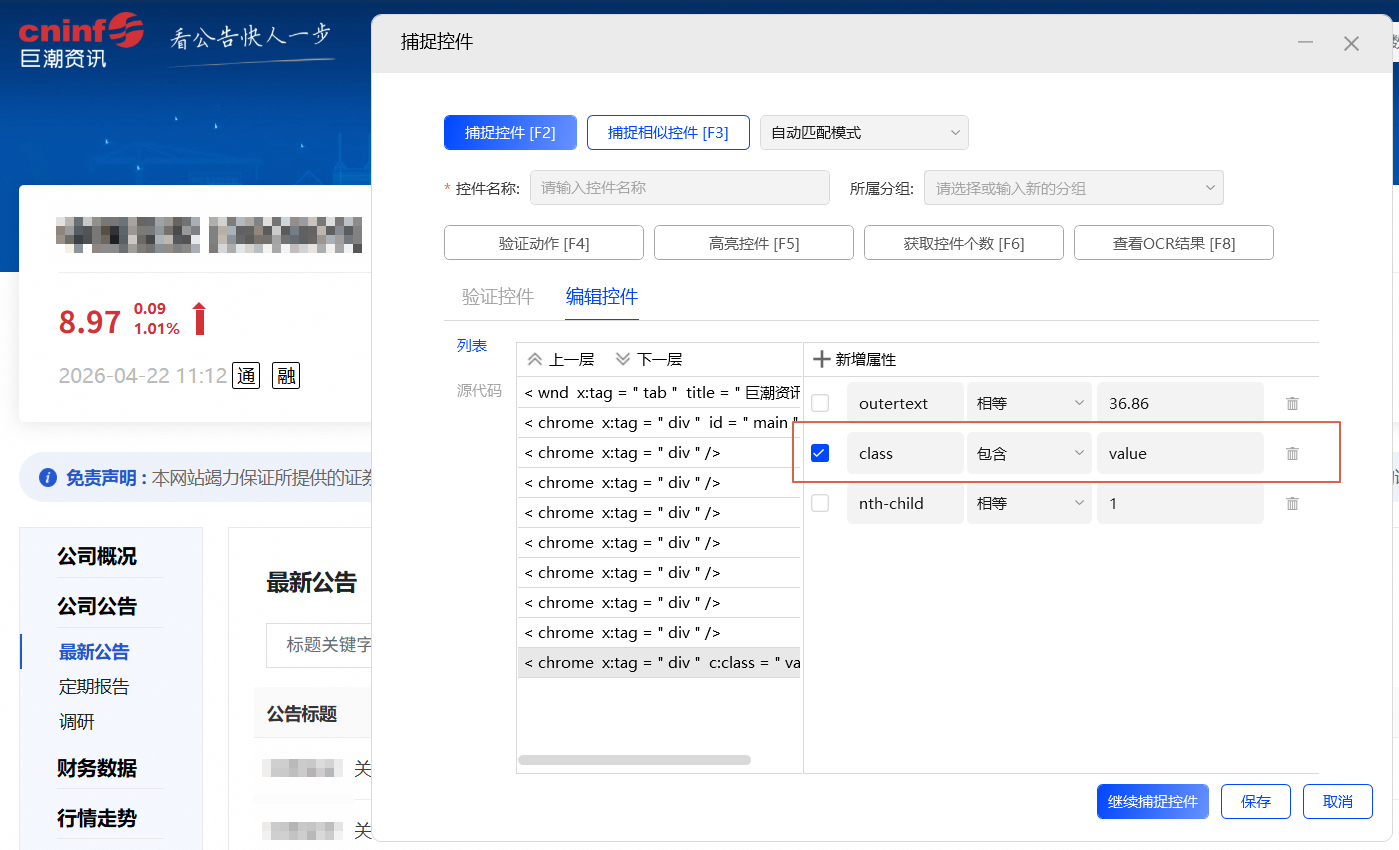
Task: Delete the outertext attribute row
Action: 1292,404
